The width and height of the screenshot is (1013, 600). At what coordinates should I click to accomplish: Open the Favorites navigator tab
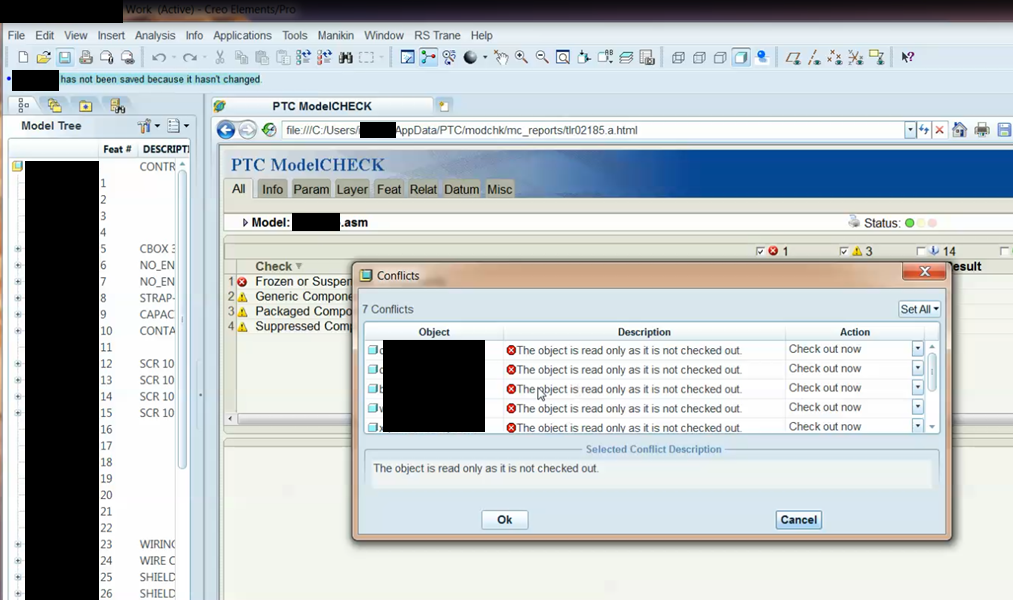(85, 105)
